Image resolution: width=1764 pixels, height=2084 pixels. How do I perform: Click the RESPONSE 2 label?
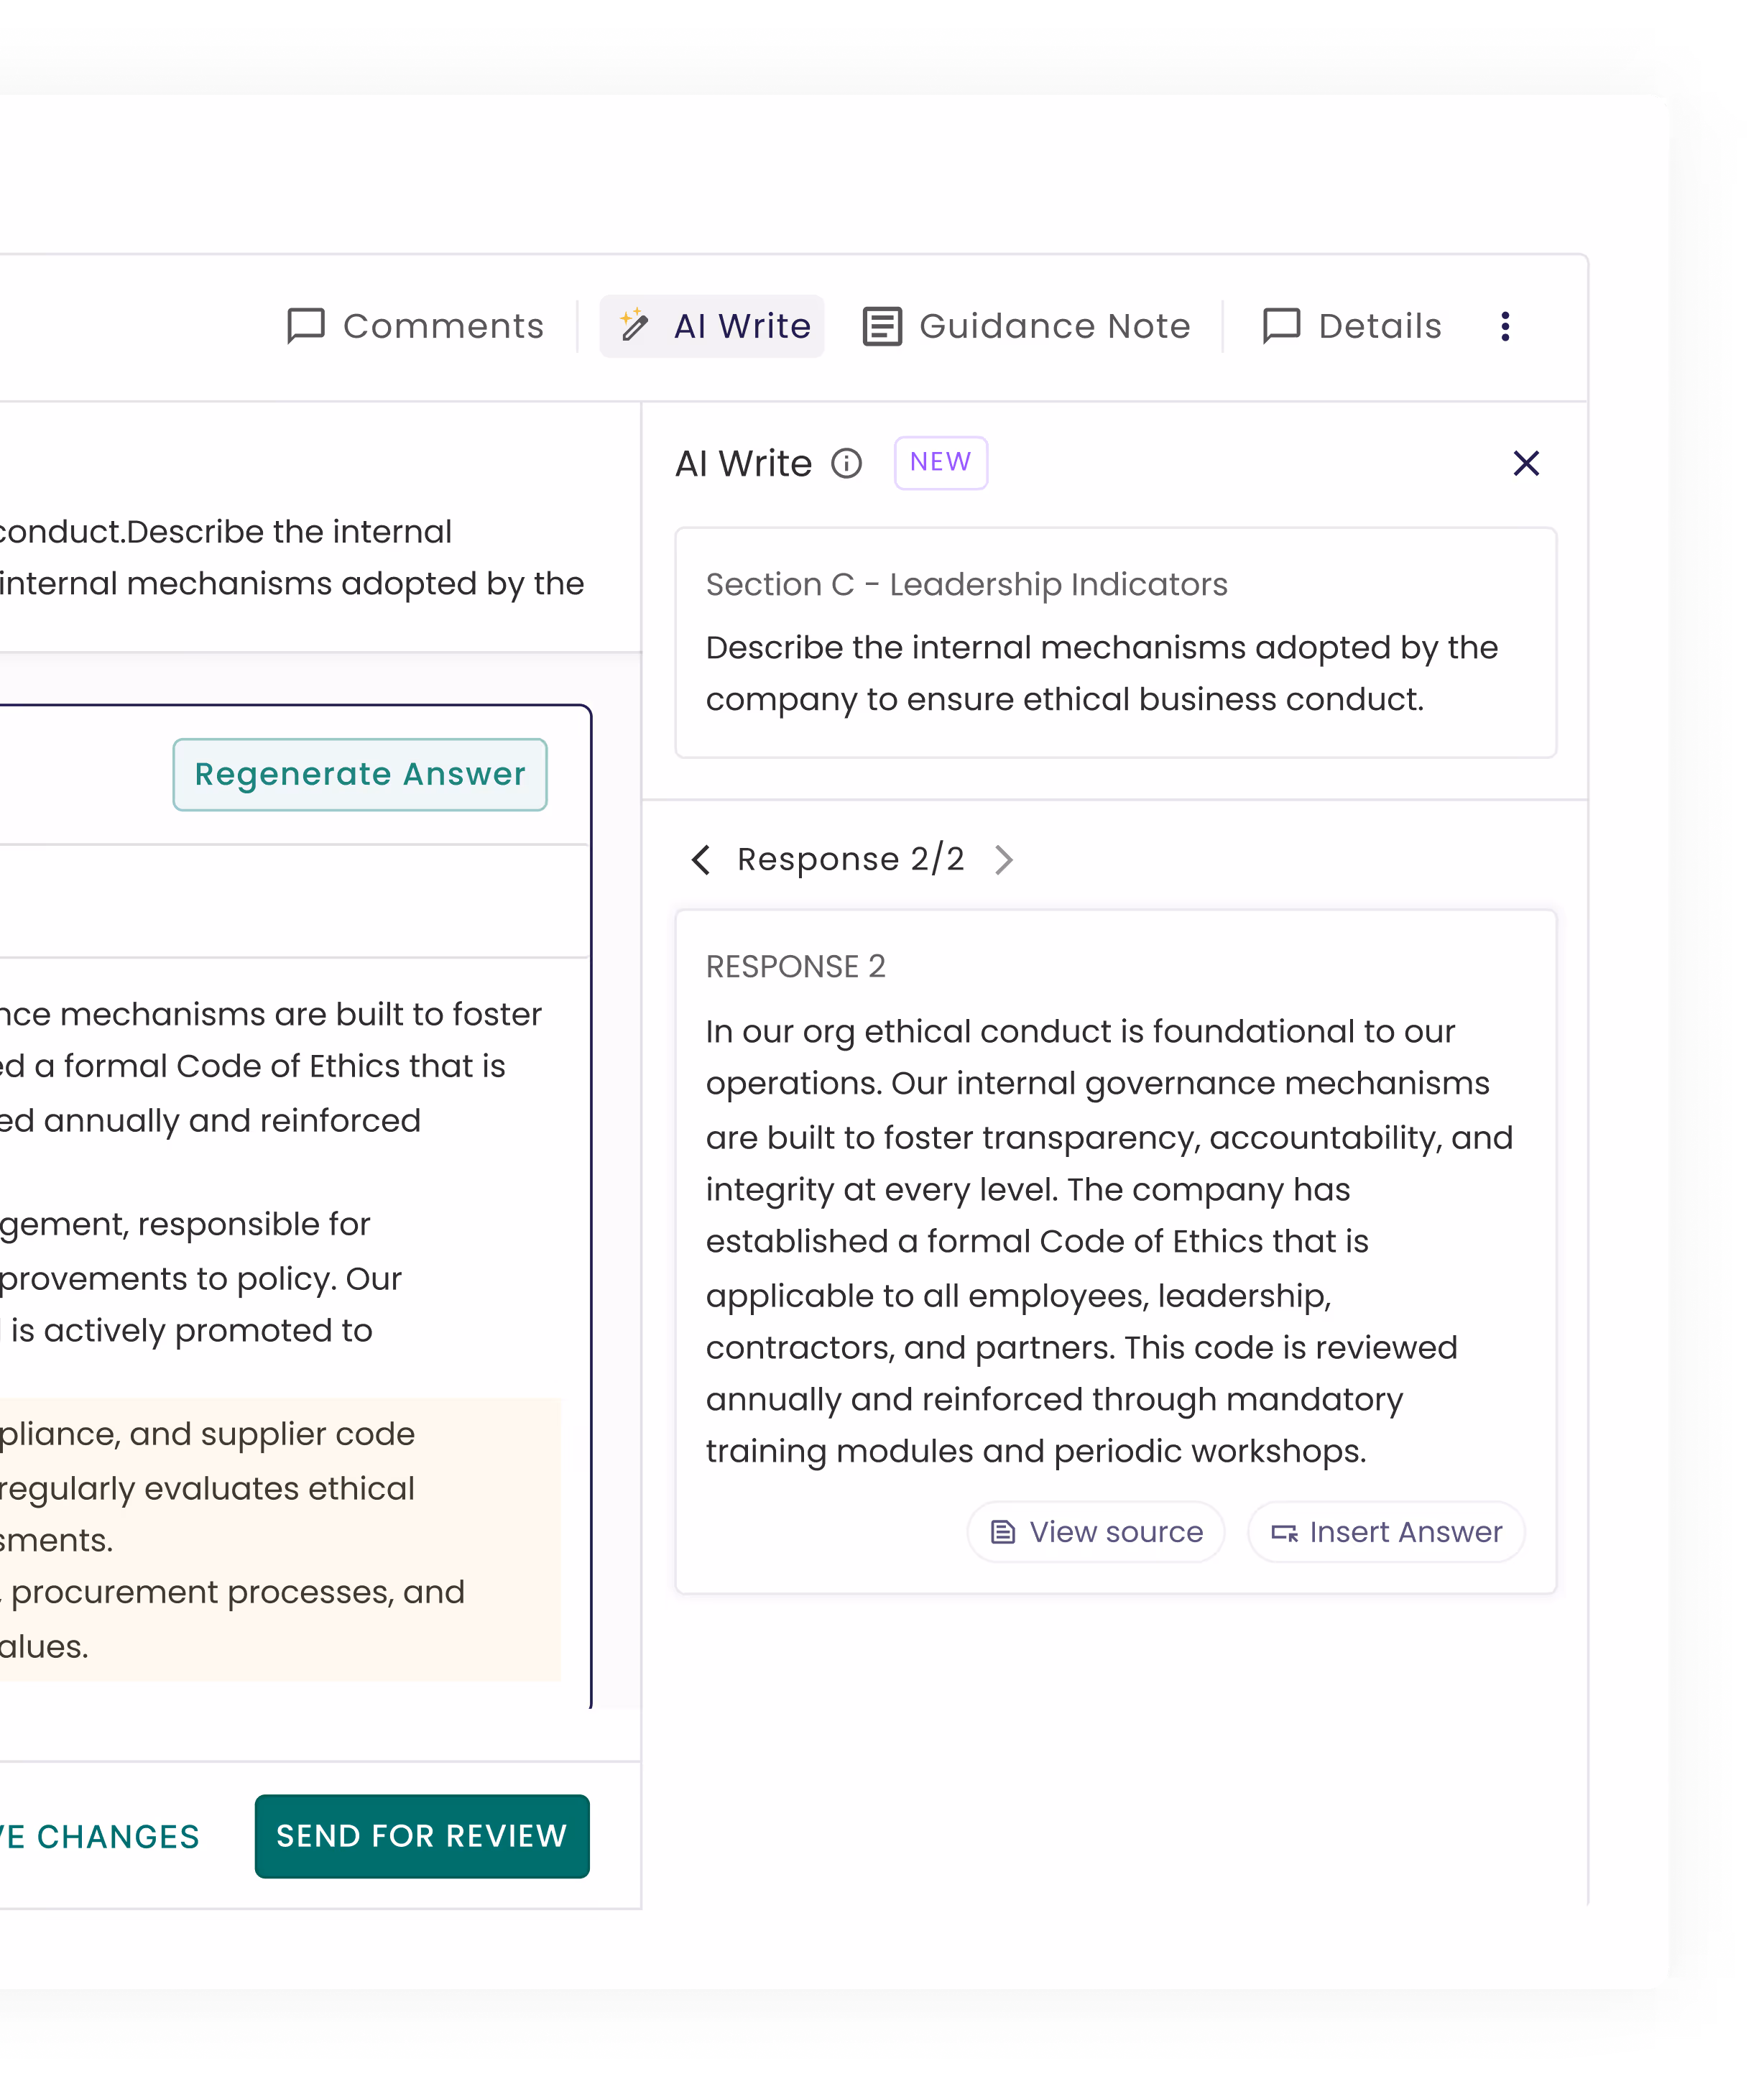(x=796, y=966)
